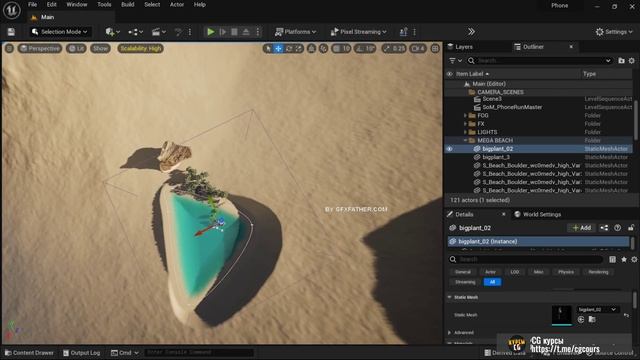Open the Settings dropdown
640x360 pixels.
[x=613, y=32]
